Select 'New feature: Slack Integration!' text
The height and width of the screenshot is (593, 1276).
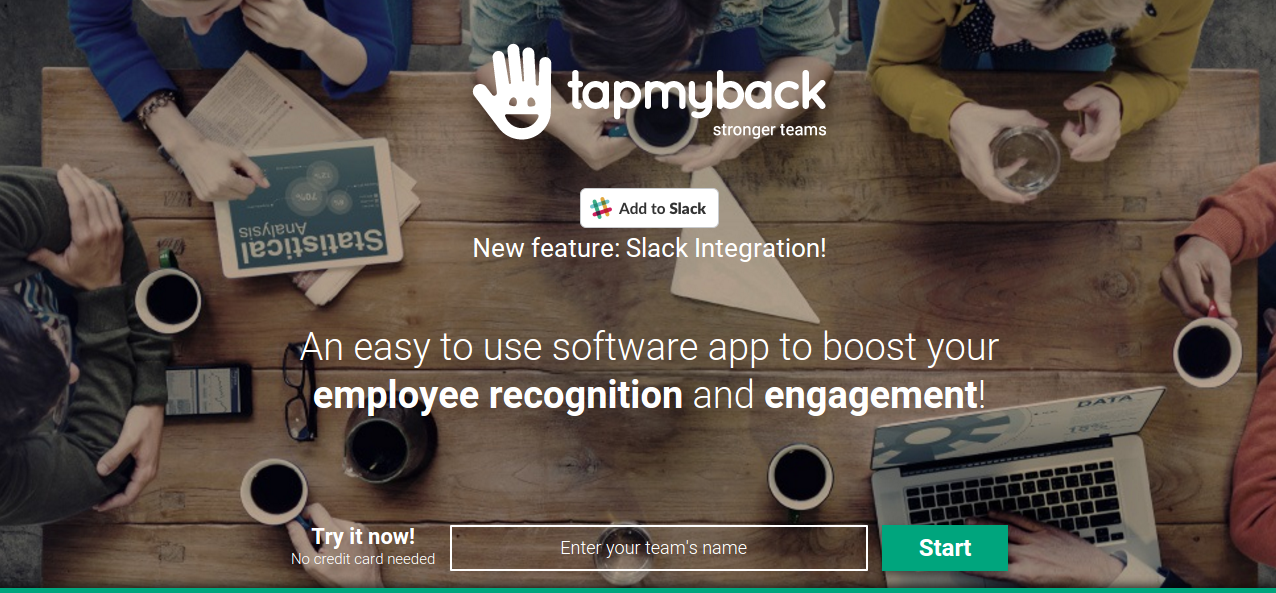(x=649, y=248)
